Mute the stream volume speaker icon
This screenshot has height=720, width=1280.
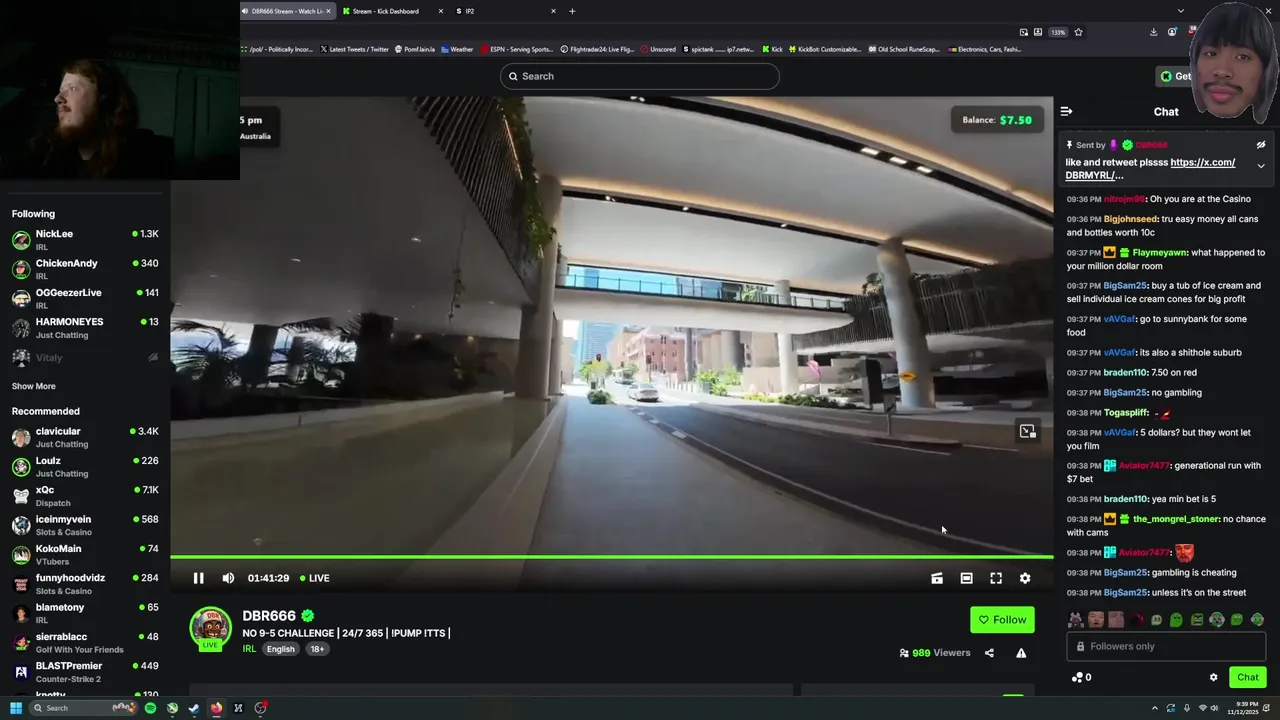228,578
